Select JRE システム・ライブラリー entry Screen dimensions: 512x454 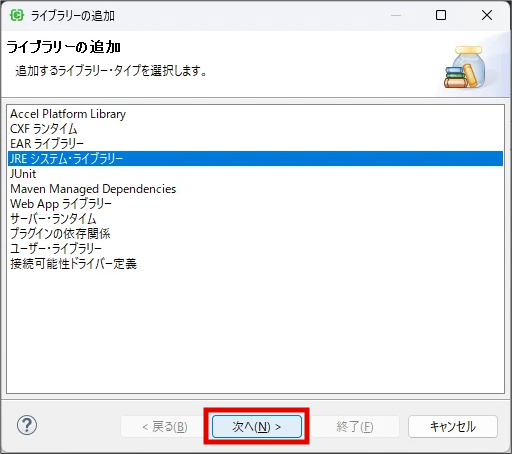[x=255, y=159]
